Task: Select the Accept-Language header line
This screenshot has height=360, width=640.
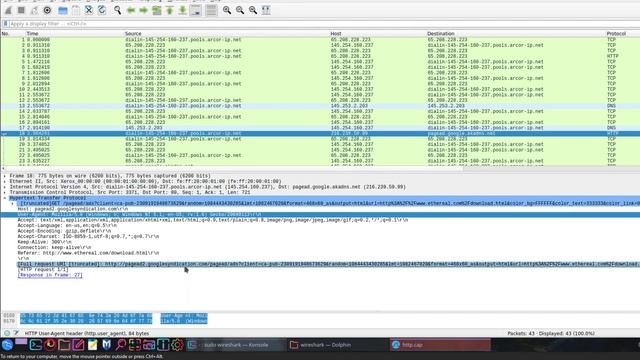Action: click(67, 225)
